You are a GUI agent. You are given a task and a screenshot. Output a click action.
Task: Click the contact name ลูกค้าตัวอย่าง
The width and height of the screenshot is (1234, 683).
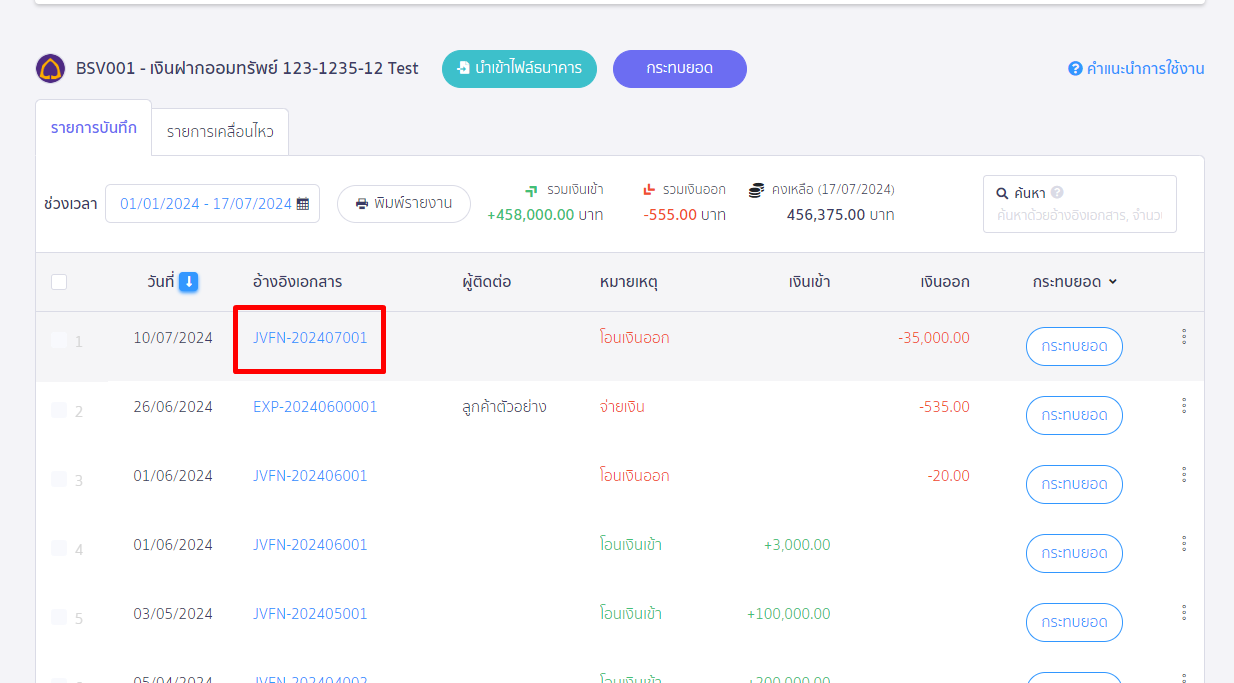tap(504, 407)
